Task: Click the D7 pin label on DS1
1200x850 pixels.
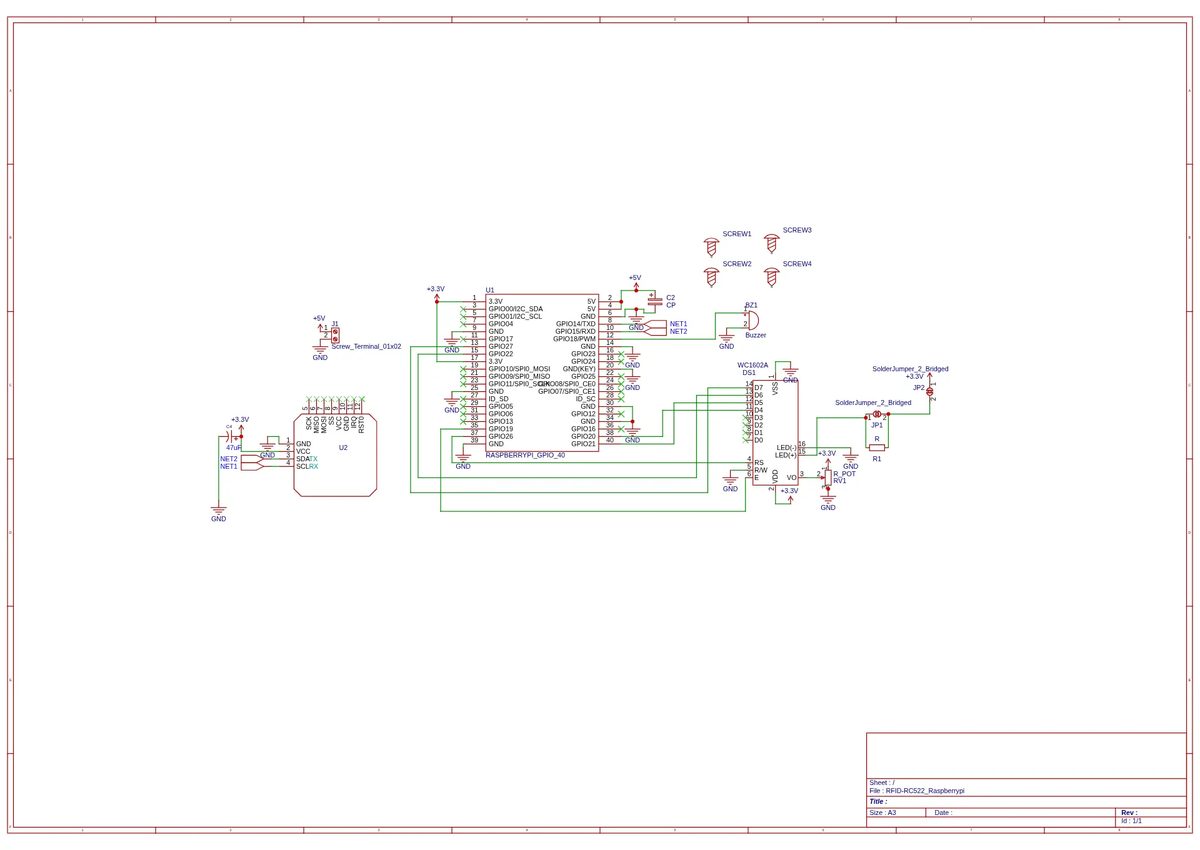Action: tap(759, 387)
